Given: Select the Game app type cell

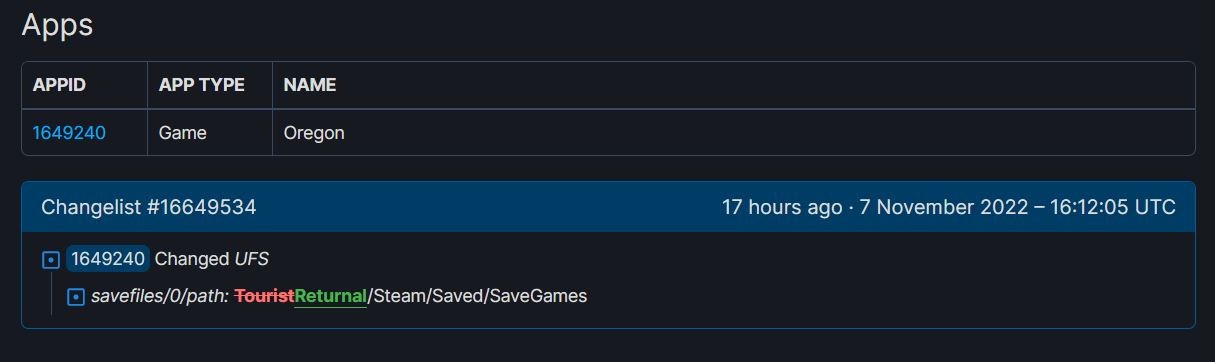Looking at the screenshot, I should 183,133.
